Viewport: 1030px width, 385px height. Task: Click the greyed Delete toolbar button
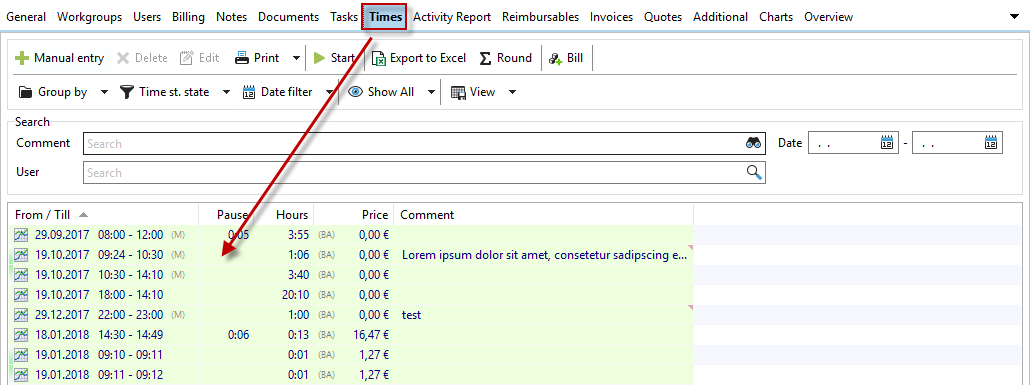[142, 58]
